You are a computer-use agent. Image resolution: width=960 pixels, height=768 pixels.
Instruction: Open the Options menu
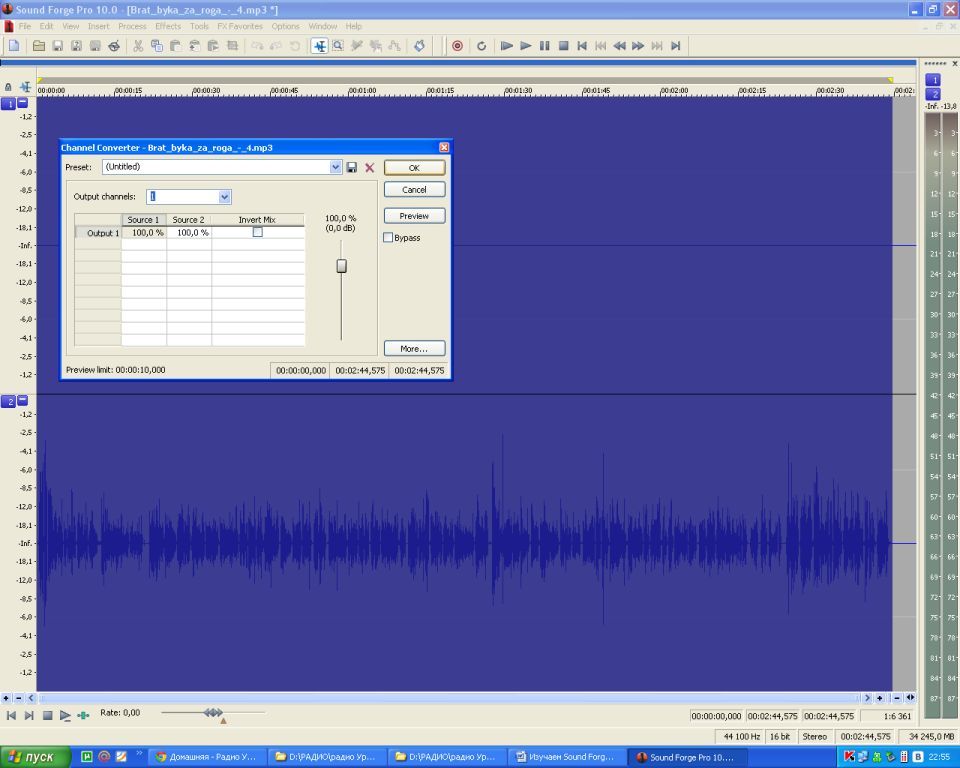(x=285, y=26)
